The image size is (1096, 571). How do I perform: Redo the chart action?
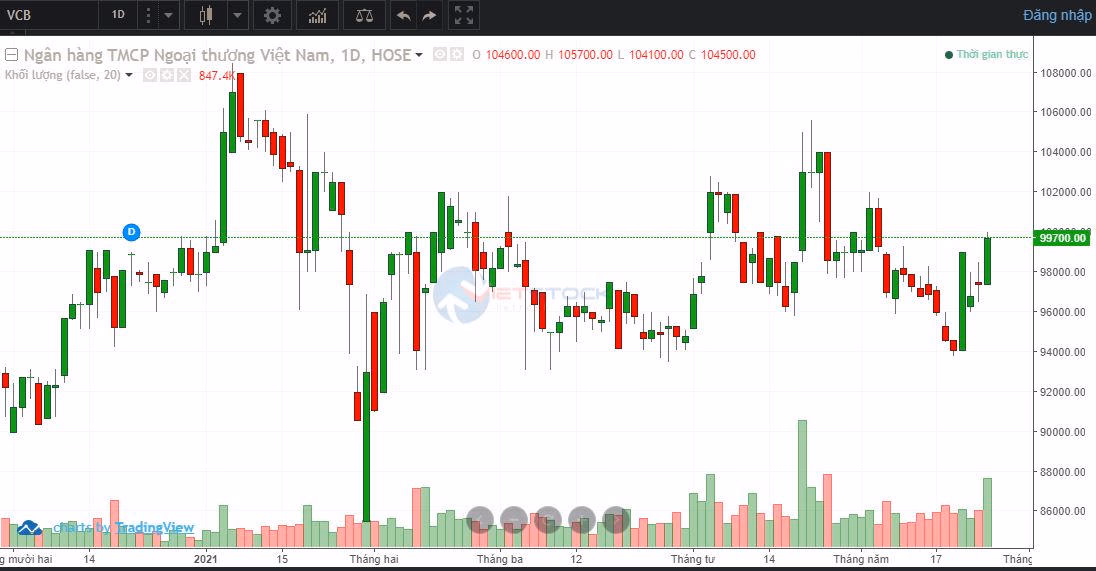(430, 15)
